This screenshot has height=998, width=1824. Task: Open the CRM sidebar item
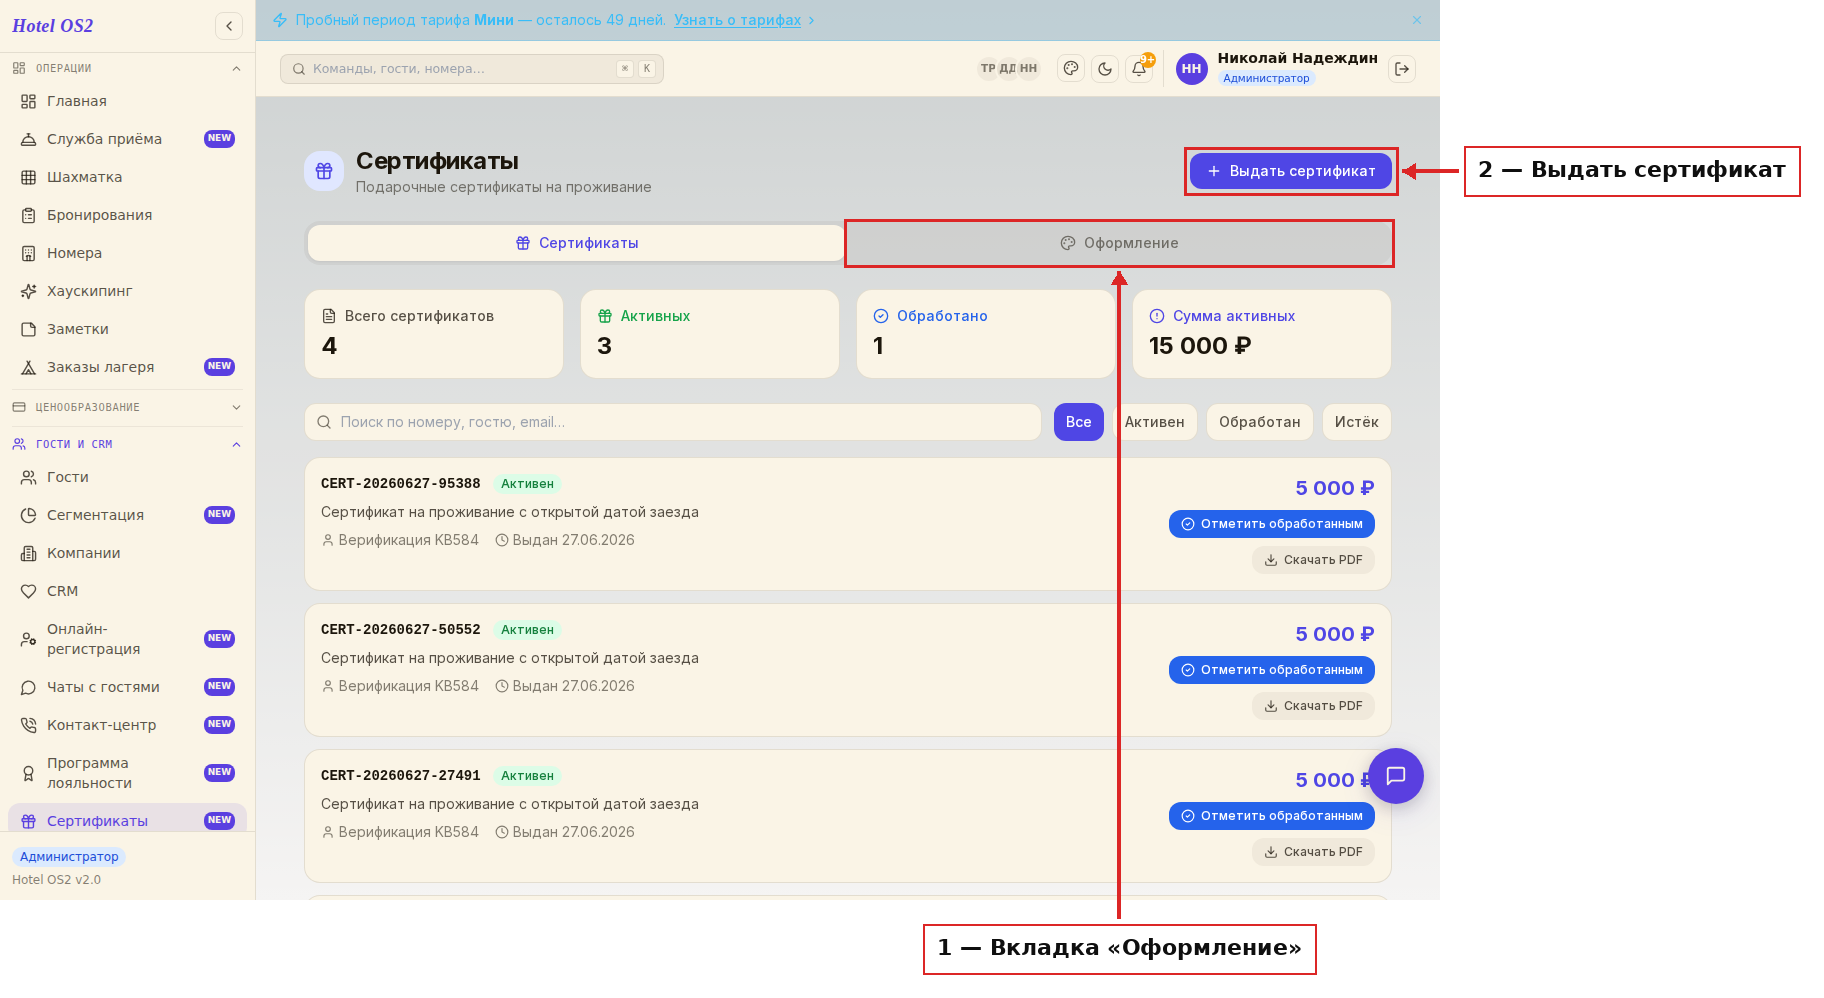pos(127,591)
